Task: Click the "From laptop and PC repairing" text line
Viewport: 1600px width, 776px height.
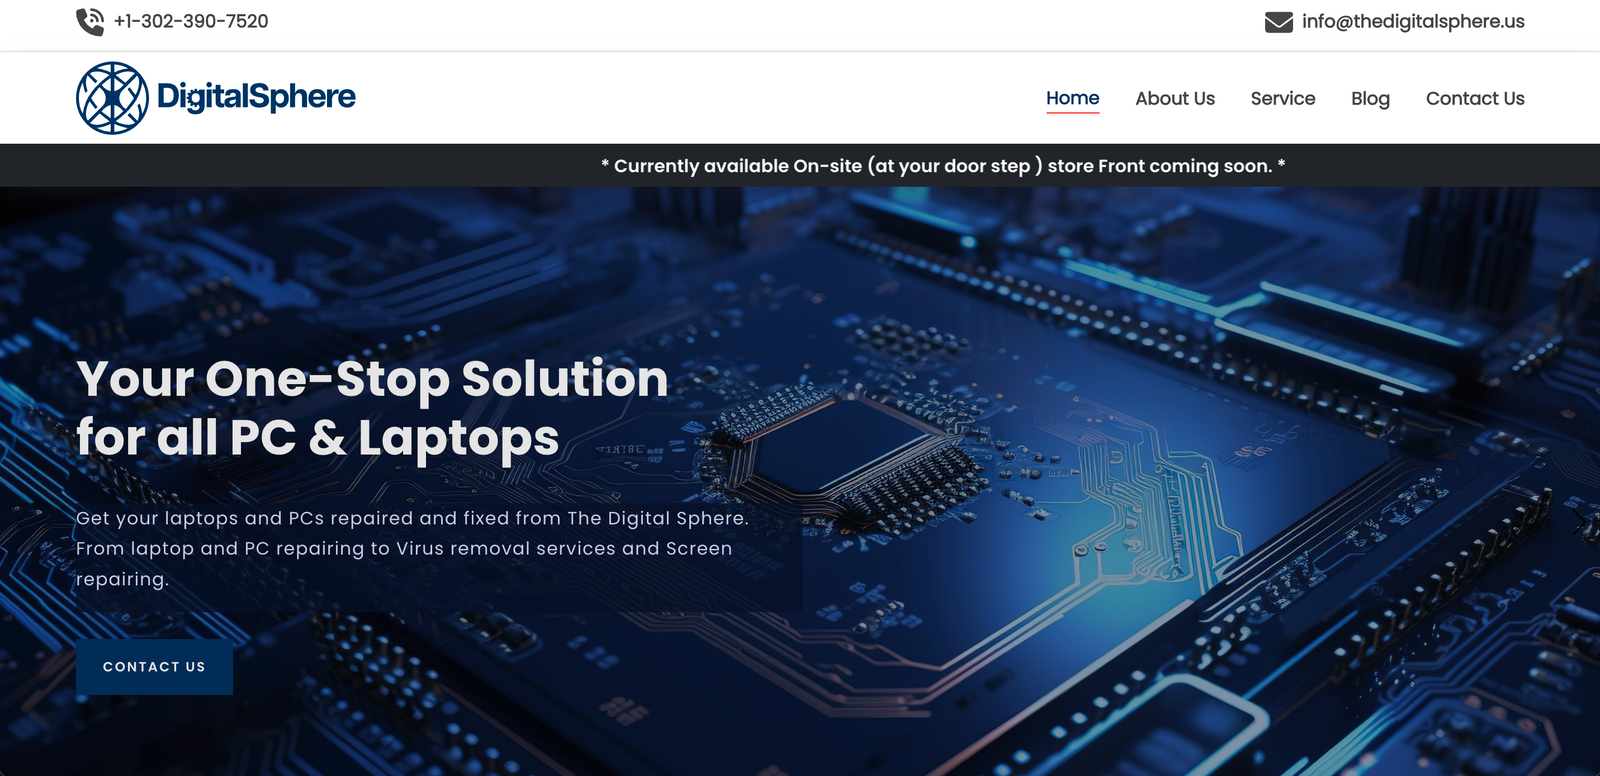Action: tap(403, 548)
